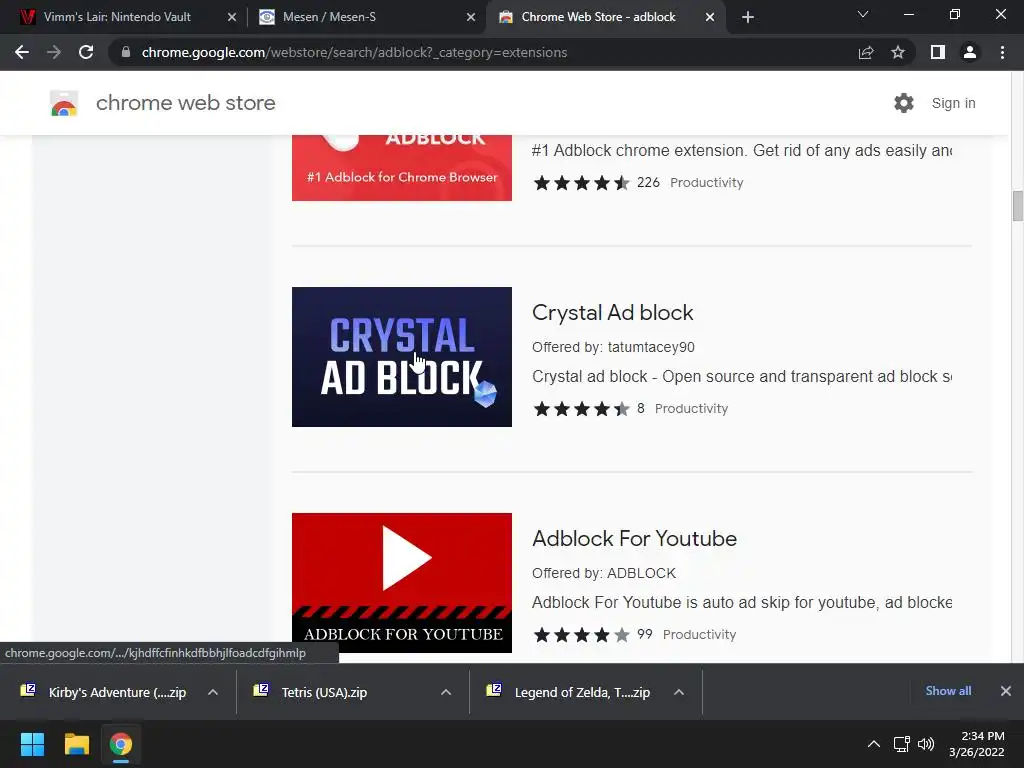The image size is (1024, 768).
Task: Click the Crystal ad block description text
Action: pyautogui.click(x=742, y=377)
